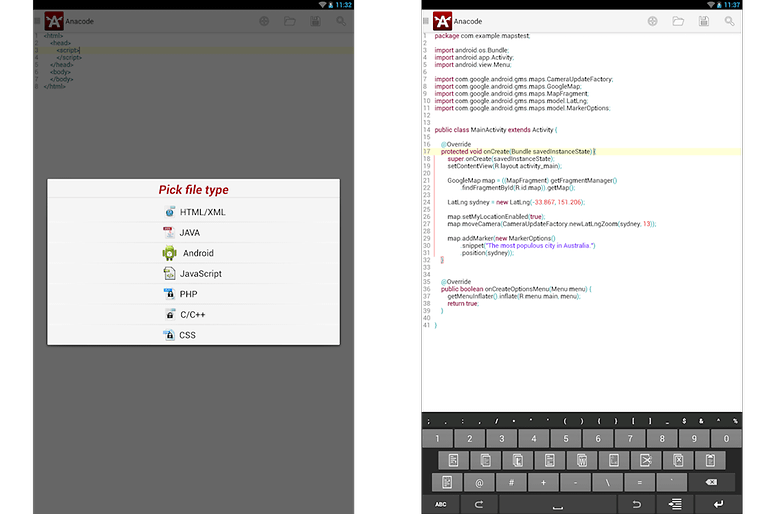782x514 pixels.
Task: Choose C/C++ in Pick file type dialog
Action: (x=194, y=314)
